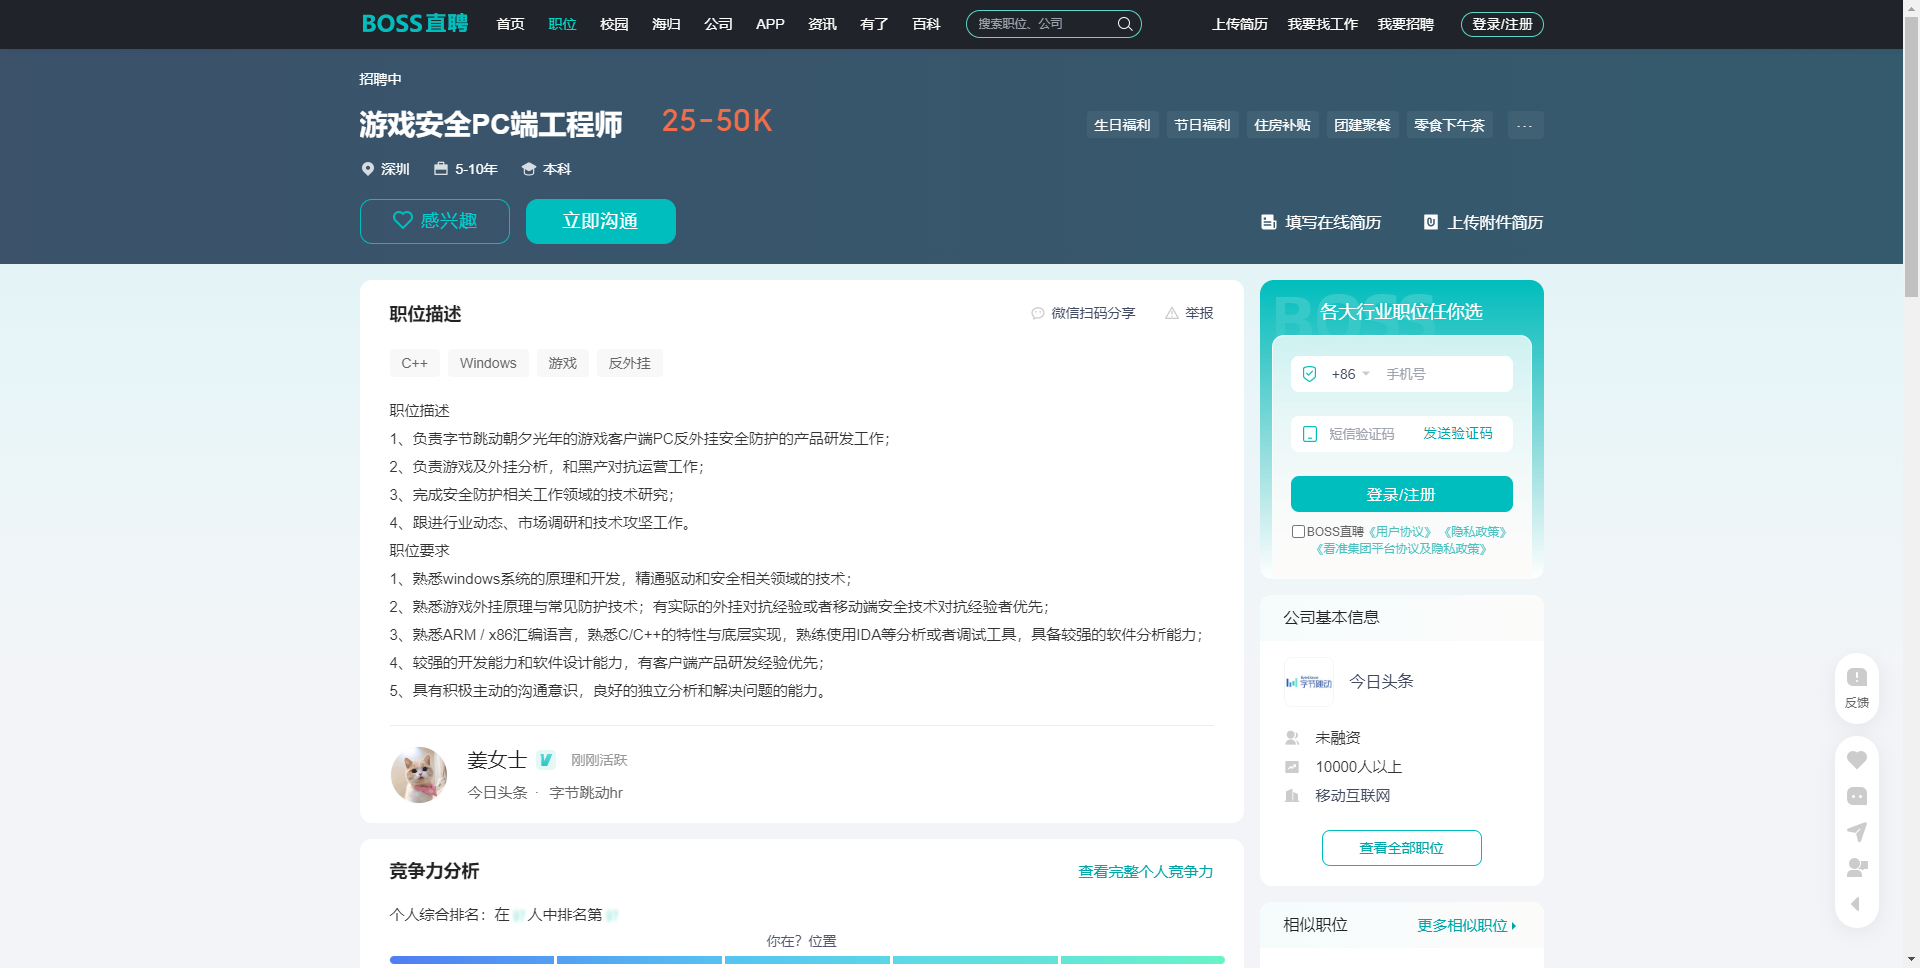Click the paper plane icon in floating sidebar

coord(1856,832)
